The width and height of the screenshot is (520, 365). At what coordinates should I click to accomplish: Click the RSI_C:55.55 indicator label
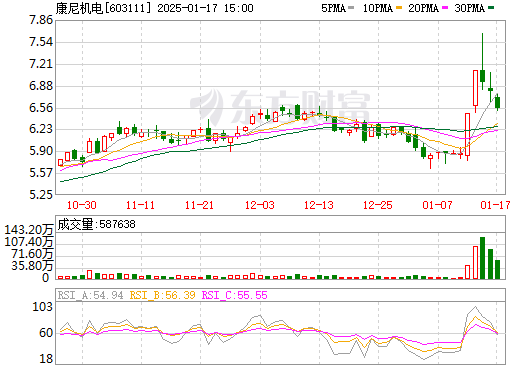coord(235,295)
